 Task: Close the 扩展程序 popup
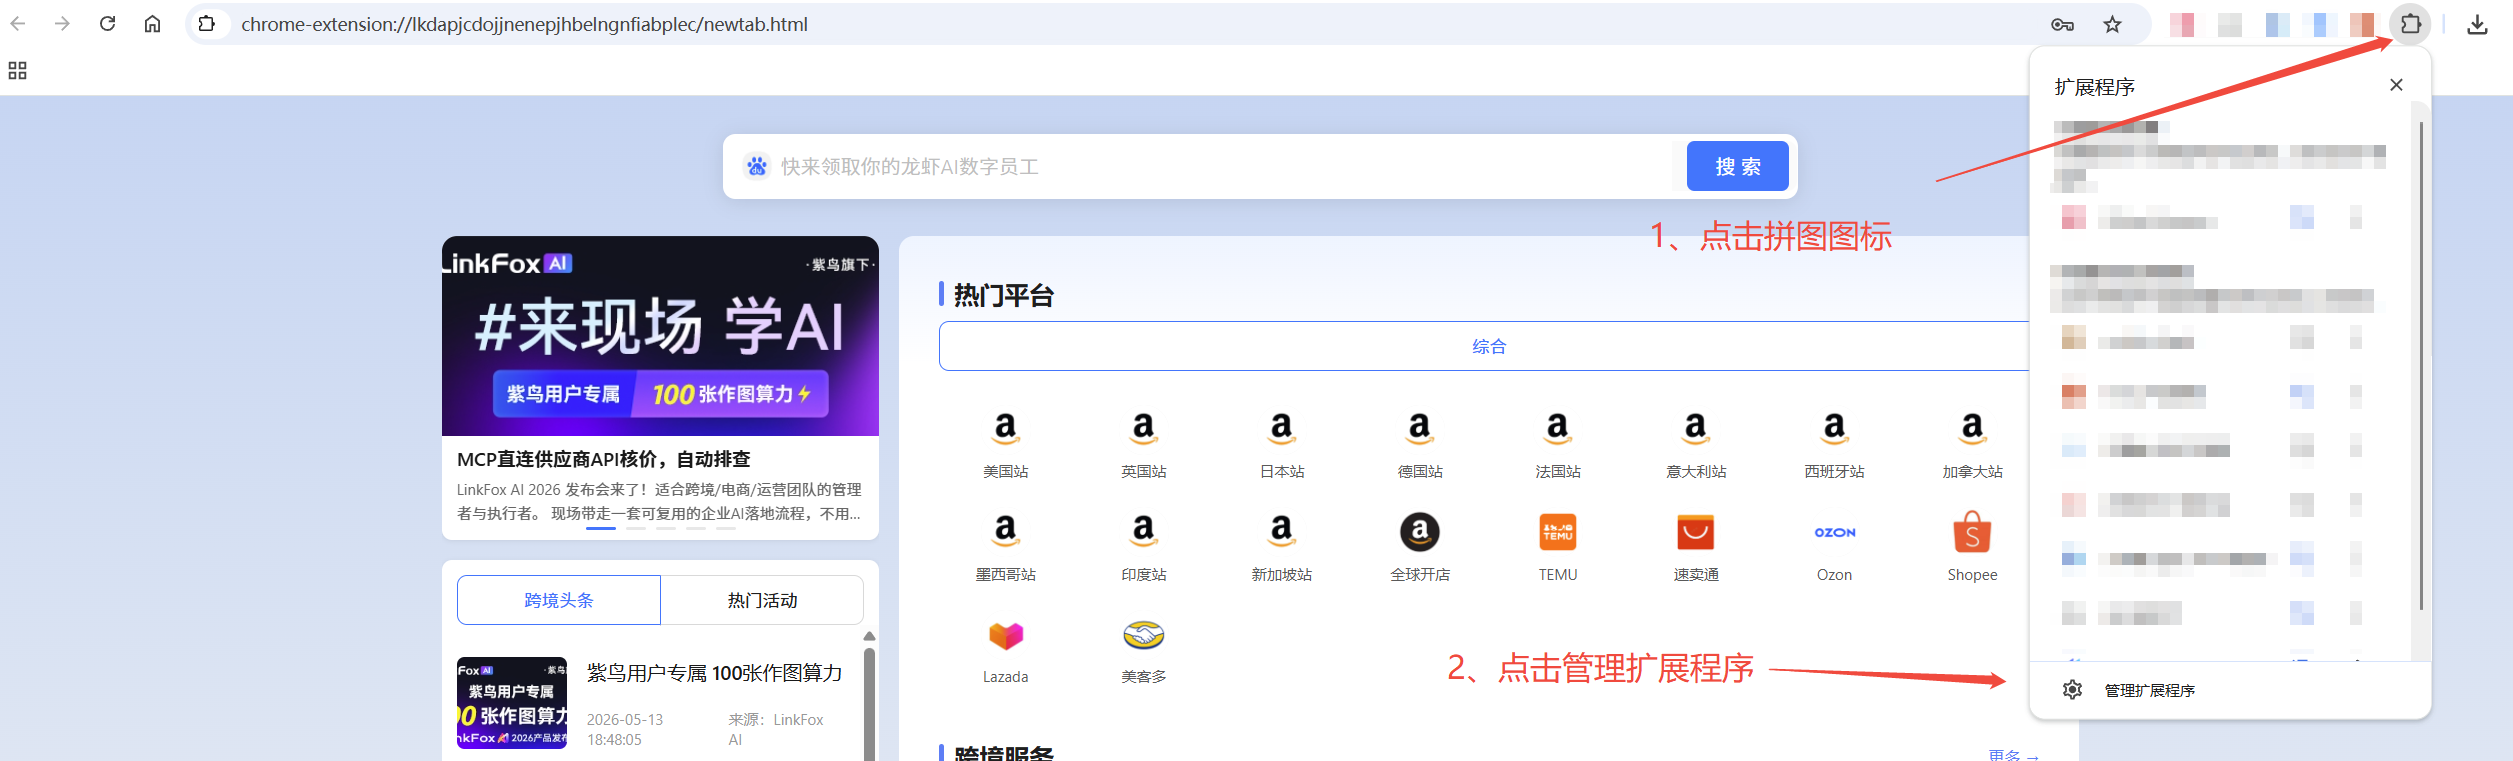pos(2396,85)
